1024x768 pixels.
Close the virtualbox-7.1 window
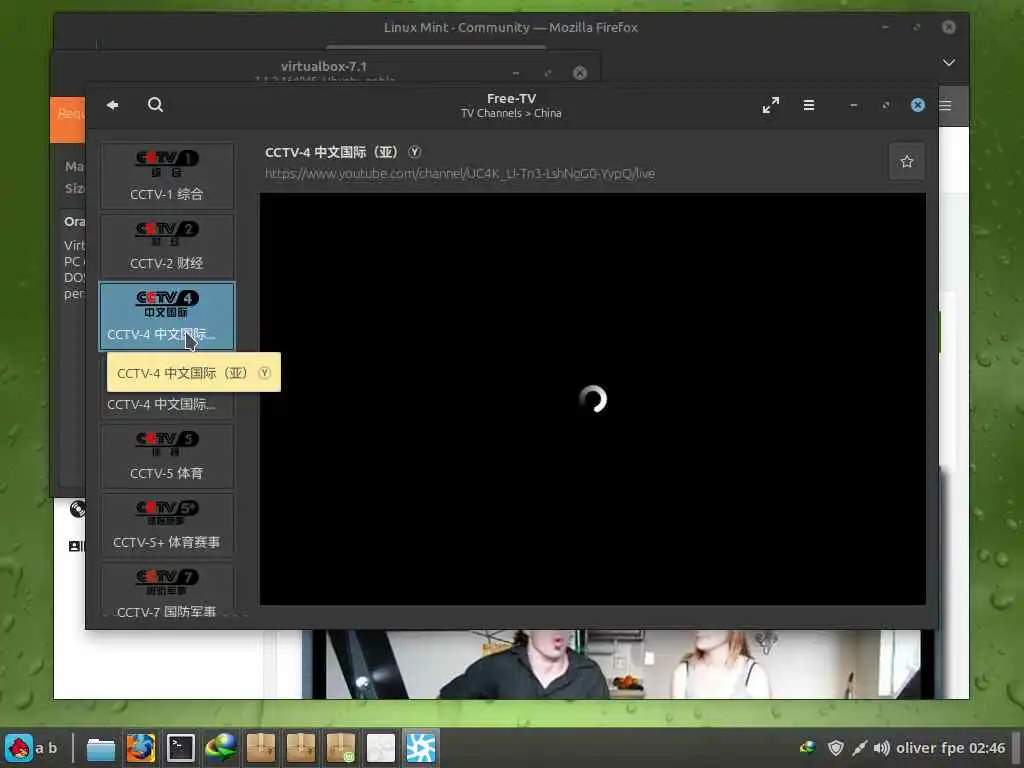click(x=580, y=72)
